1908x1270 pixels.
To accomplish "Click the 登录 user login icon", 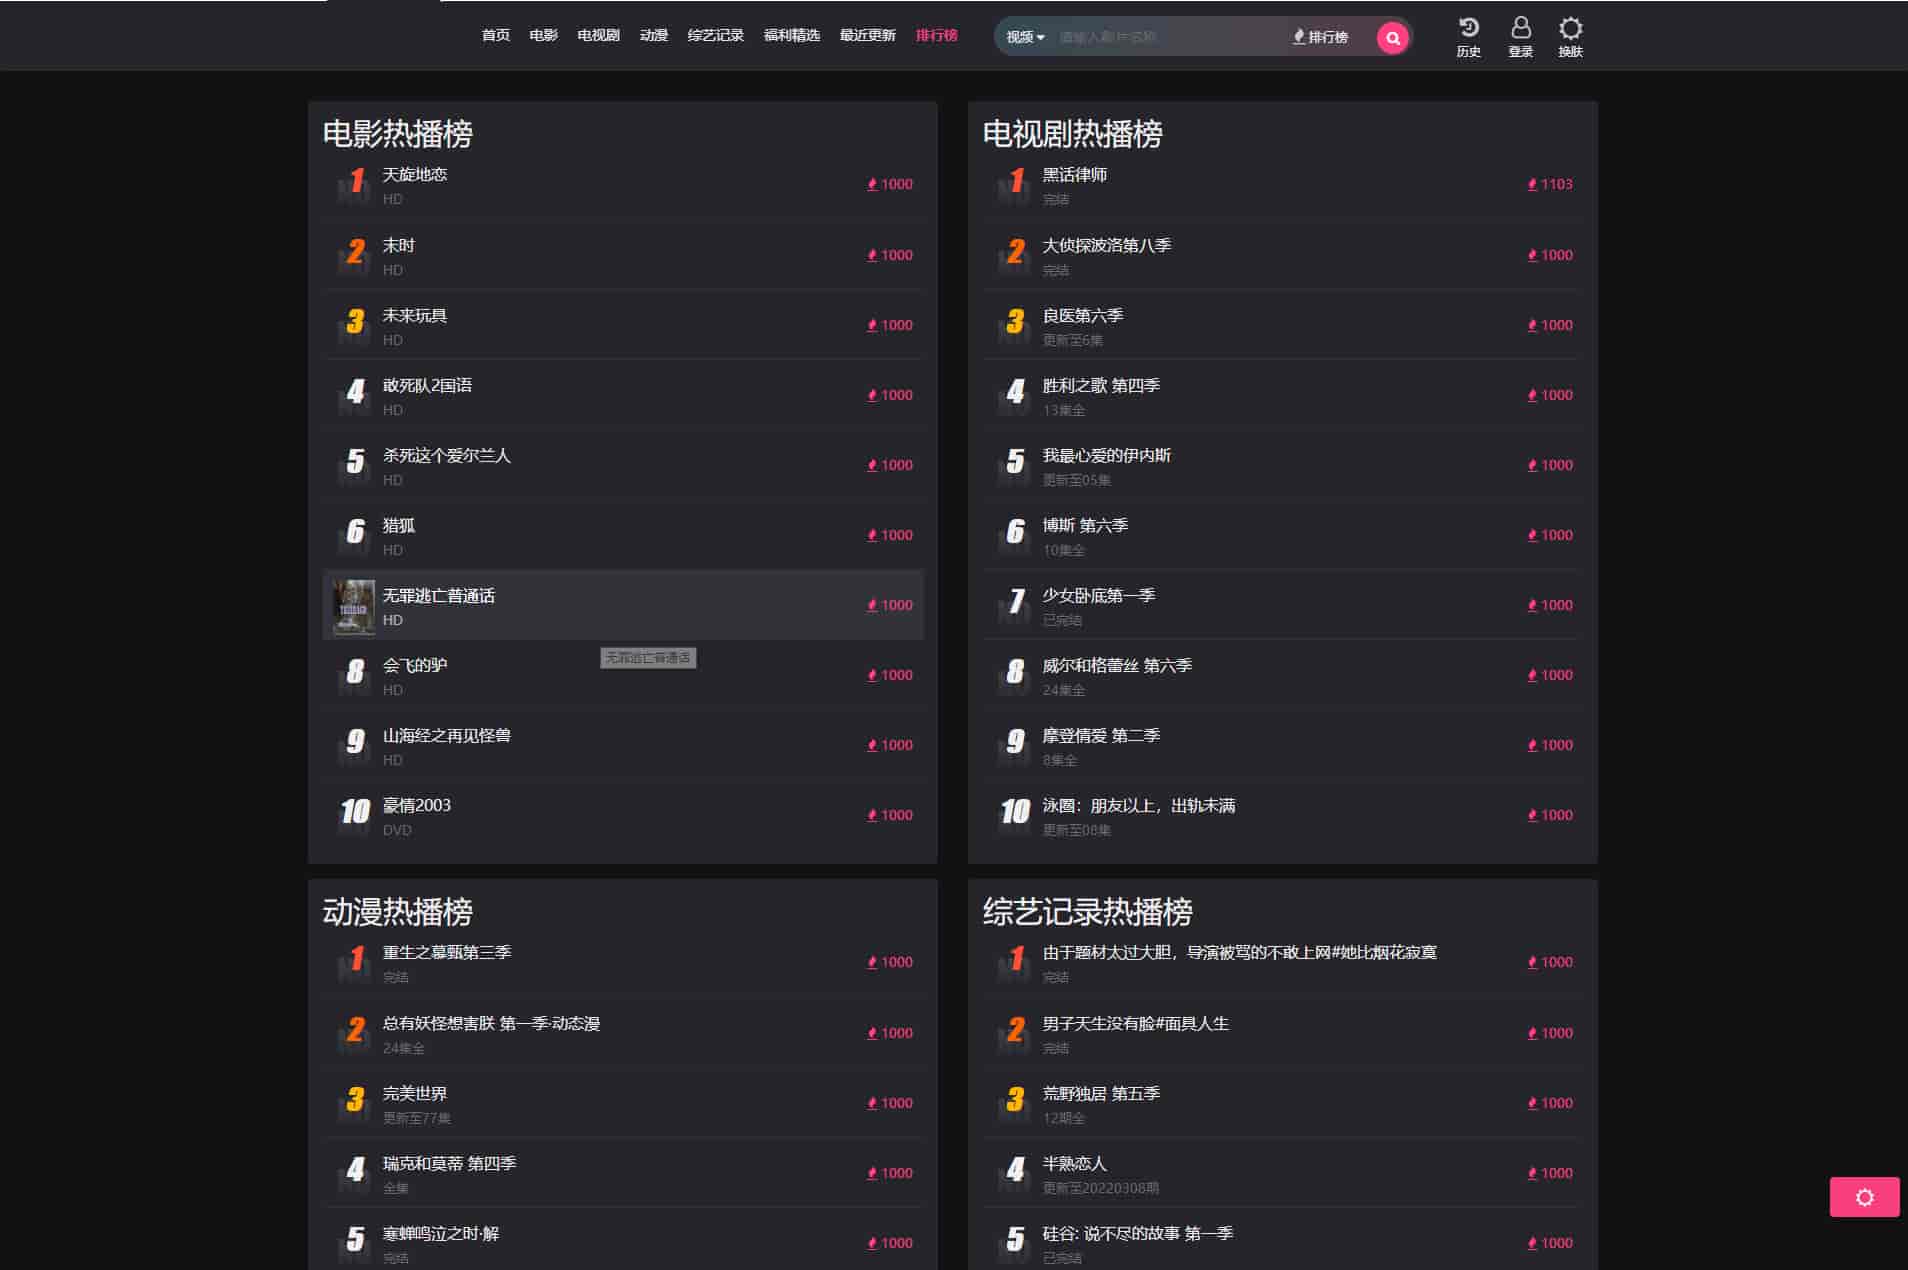I will (1520, 37).
